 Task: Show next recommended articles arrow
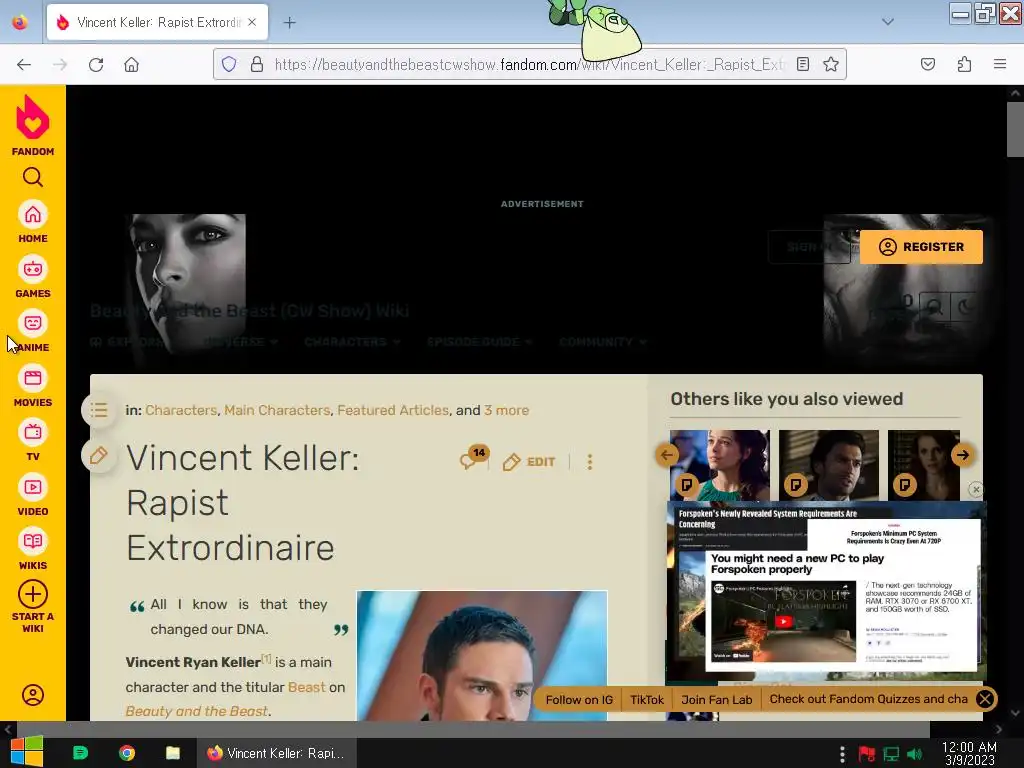963,455
